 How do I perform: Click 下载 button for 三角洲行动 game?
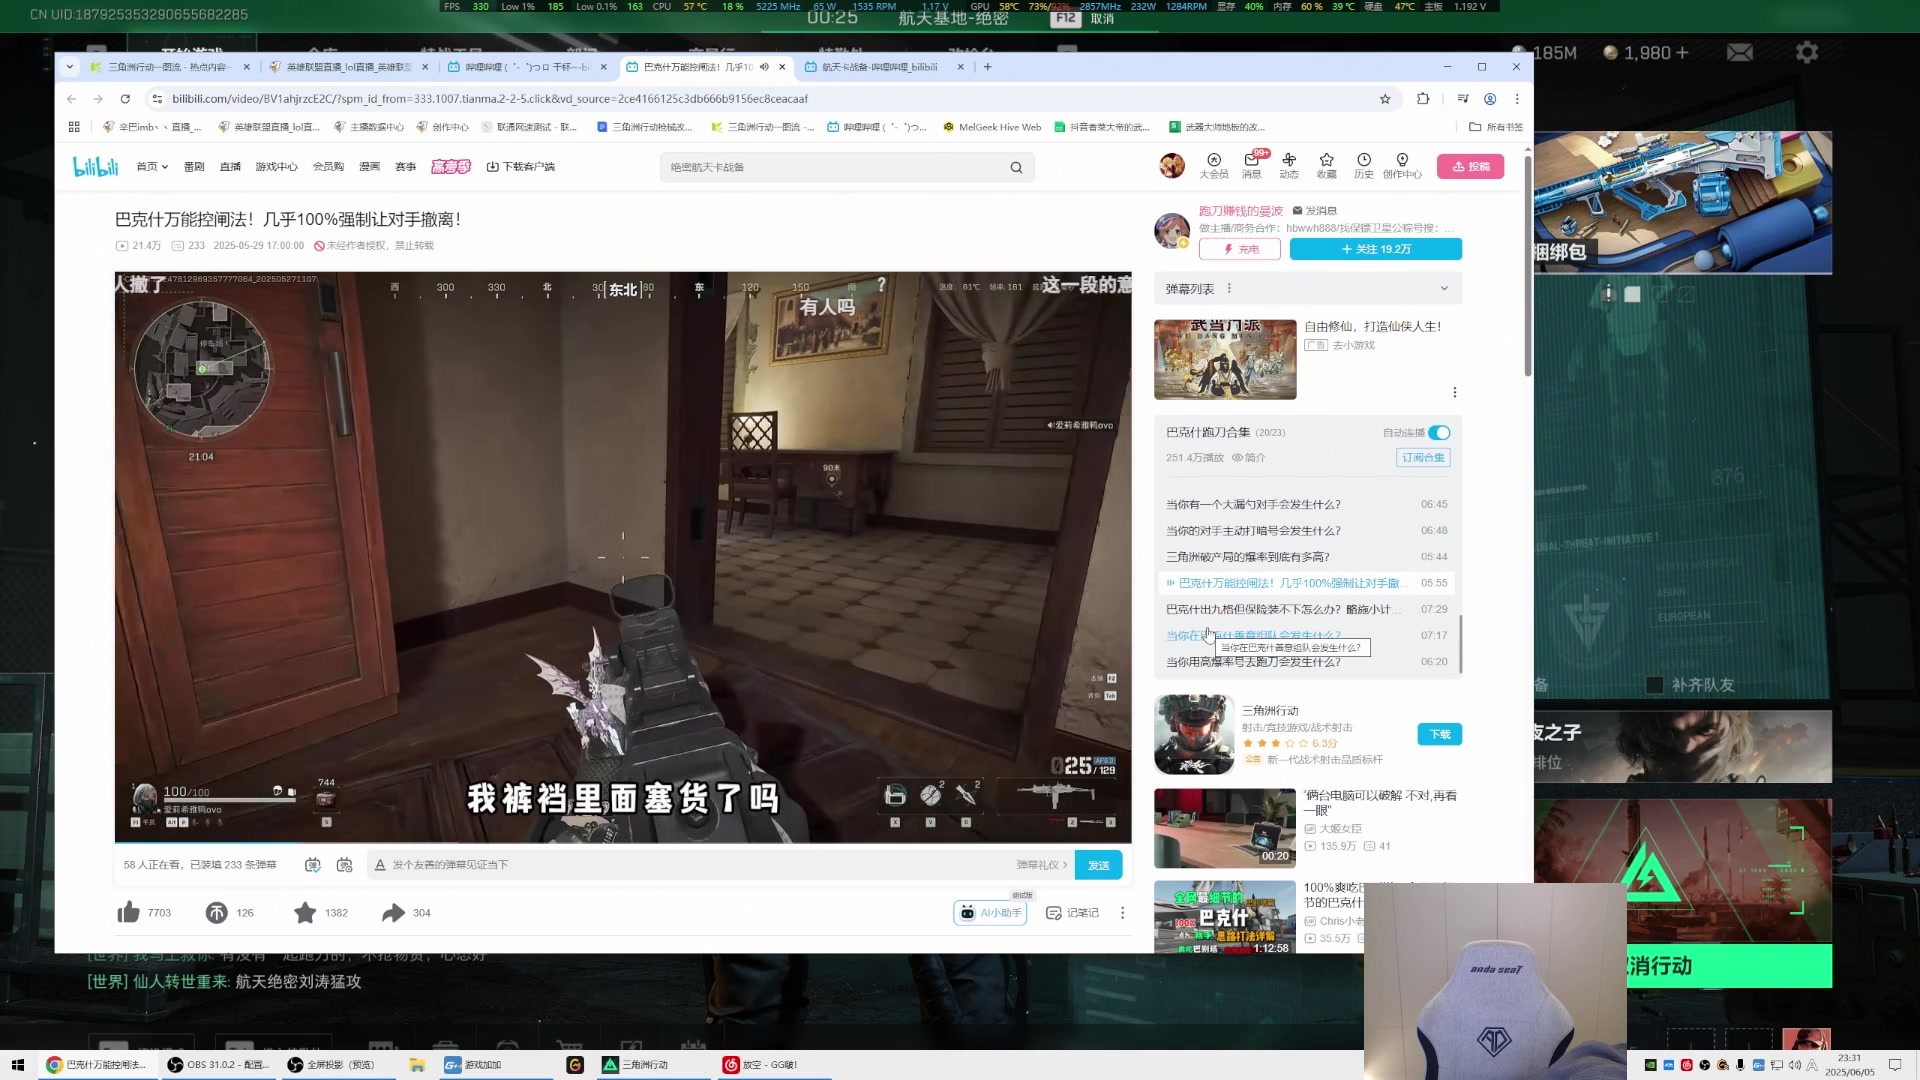pyautogui.click(x=1440, y=734)
